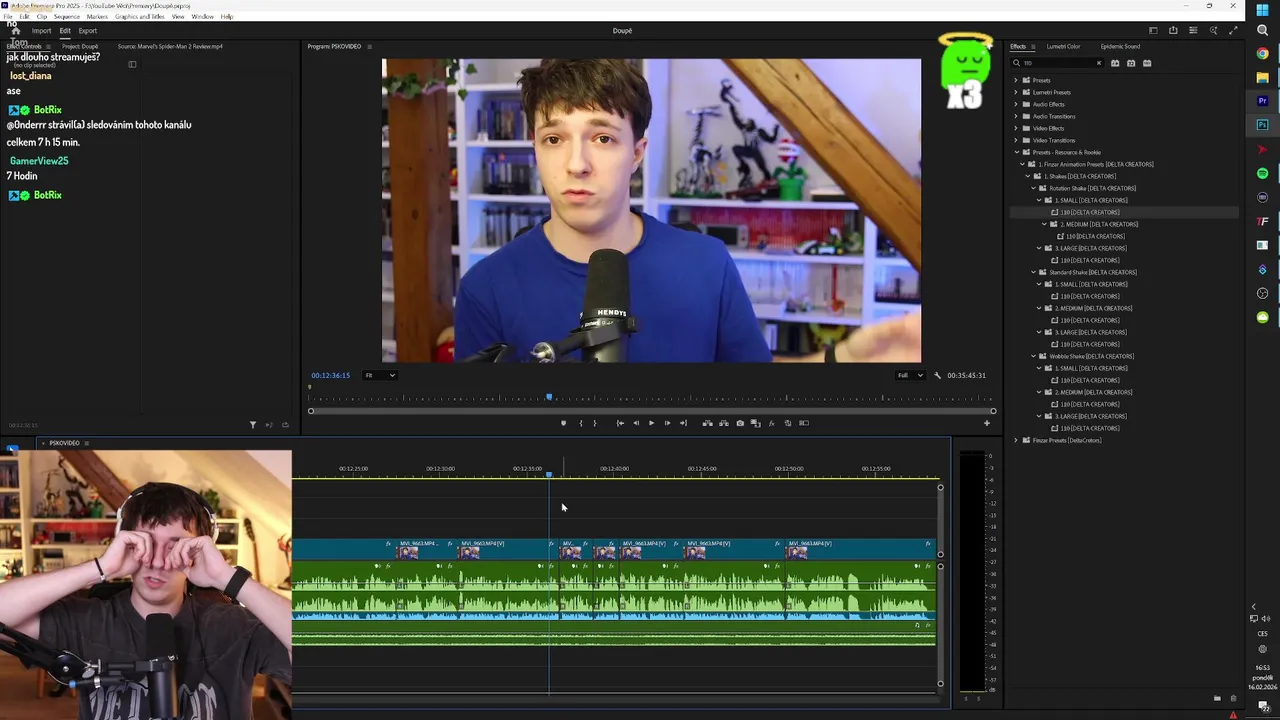1280x720 pixels.
Task: Click the Home icon
Action: coord(15,31)
